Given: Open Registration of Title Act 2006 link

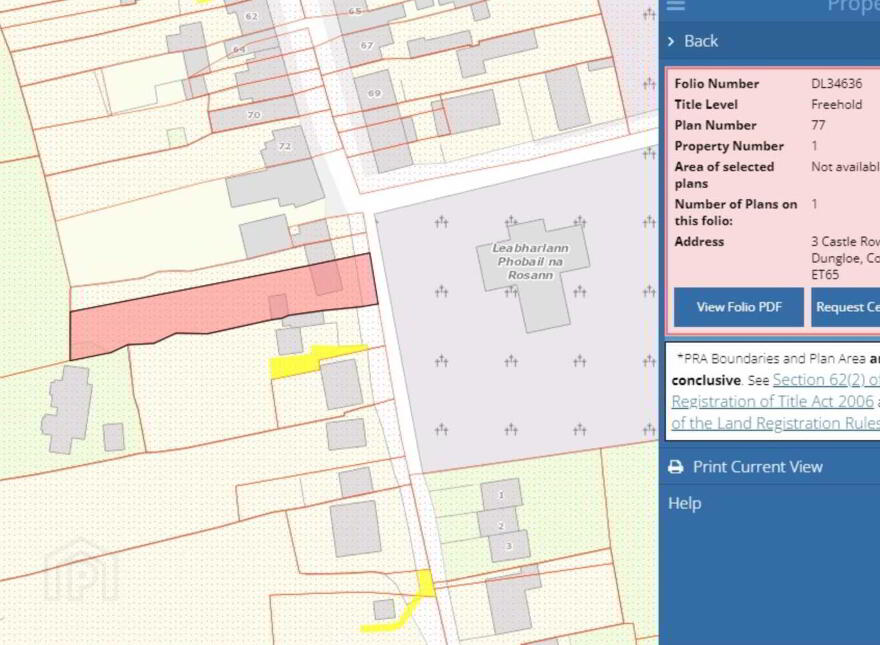Looking at the screenshot, I should coord(772,402).
